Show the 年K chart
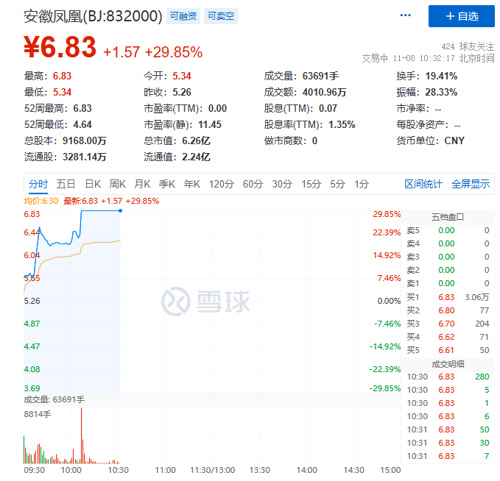Image resolution: width=500 pixels, height=481 pixels. 192,184
